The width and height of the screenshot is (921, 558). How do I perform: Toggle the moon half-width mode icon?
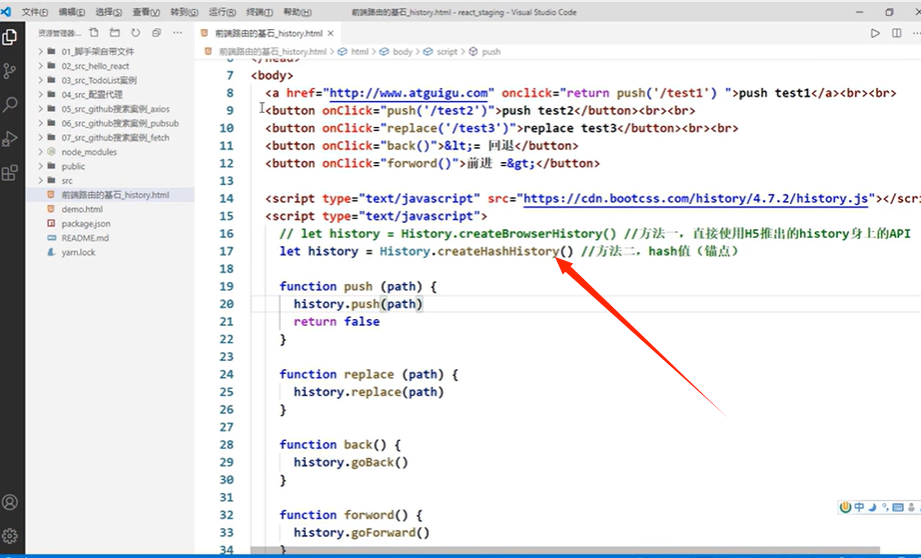[872, 507]
